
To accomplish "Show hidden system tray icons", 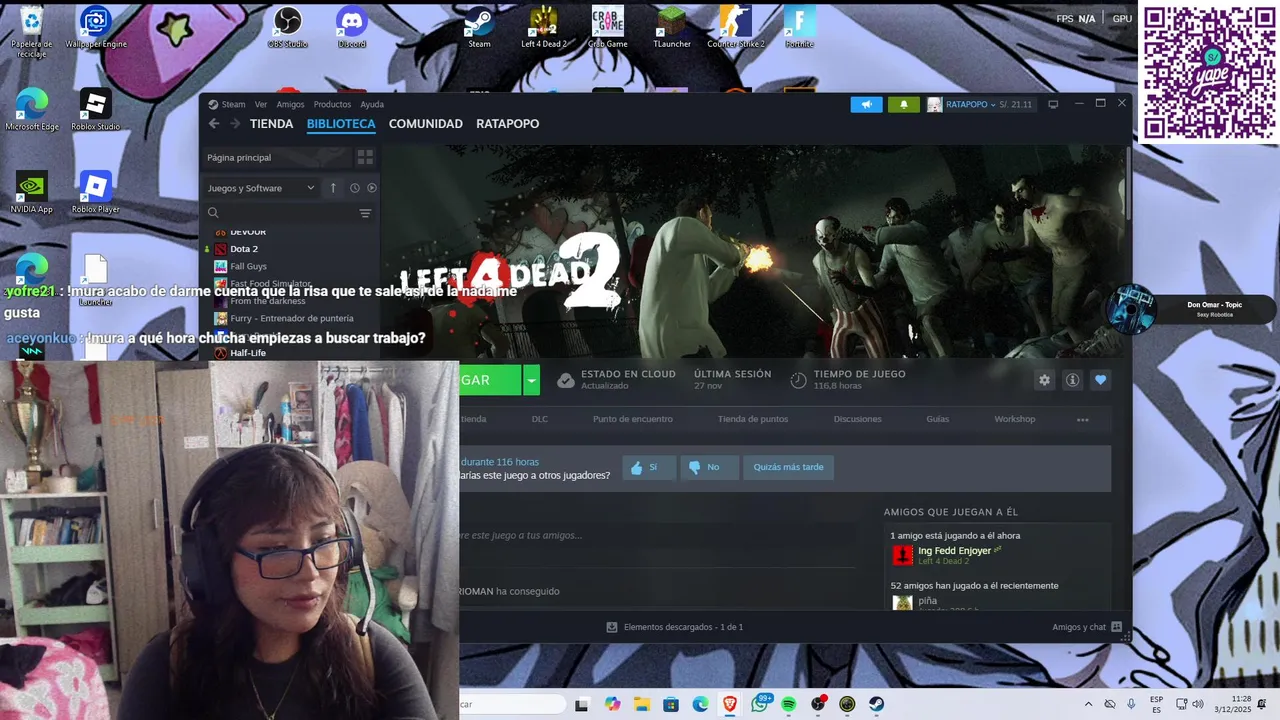I will click(x=1088, y=704).
